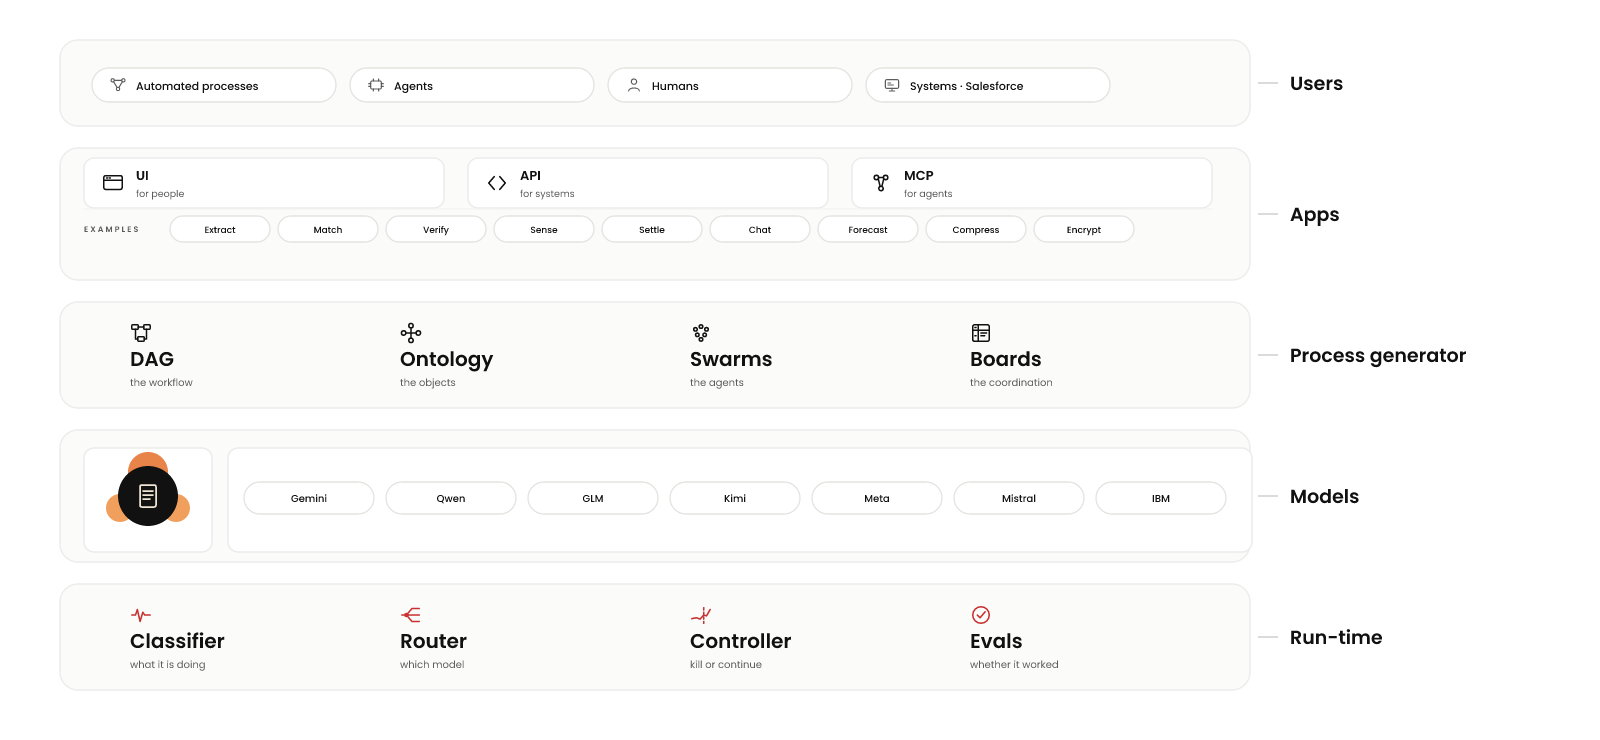
Task: Click the Evals checkmark circle icon
Action: click(981, 615)
